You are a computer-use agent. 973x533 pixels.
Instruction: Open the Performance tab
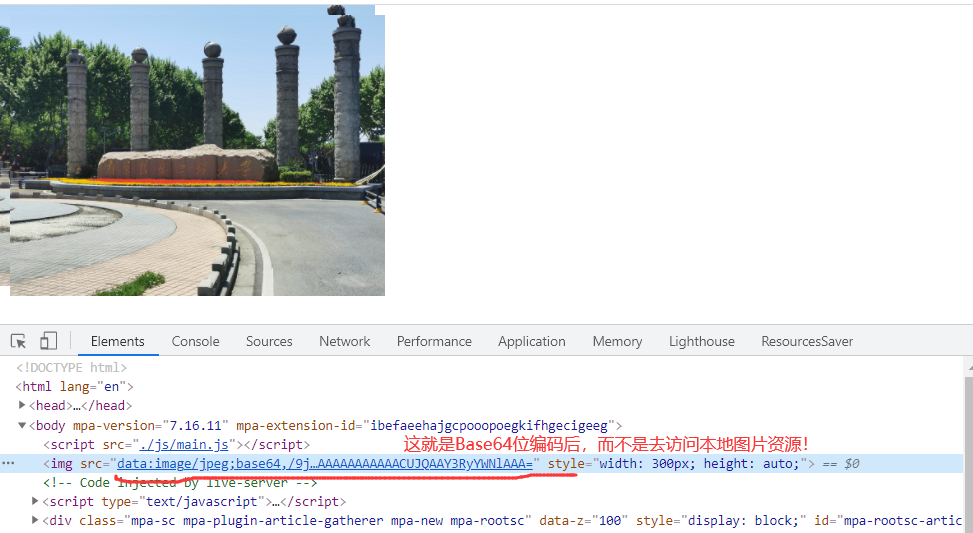(434, 341)
